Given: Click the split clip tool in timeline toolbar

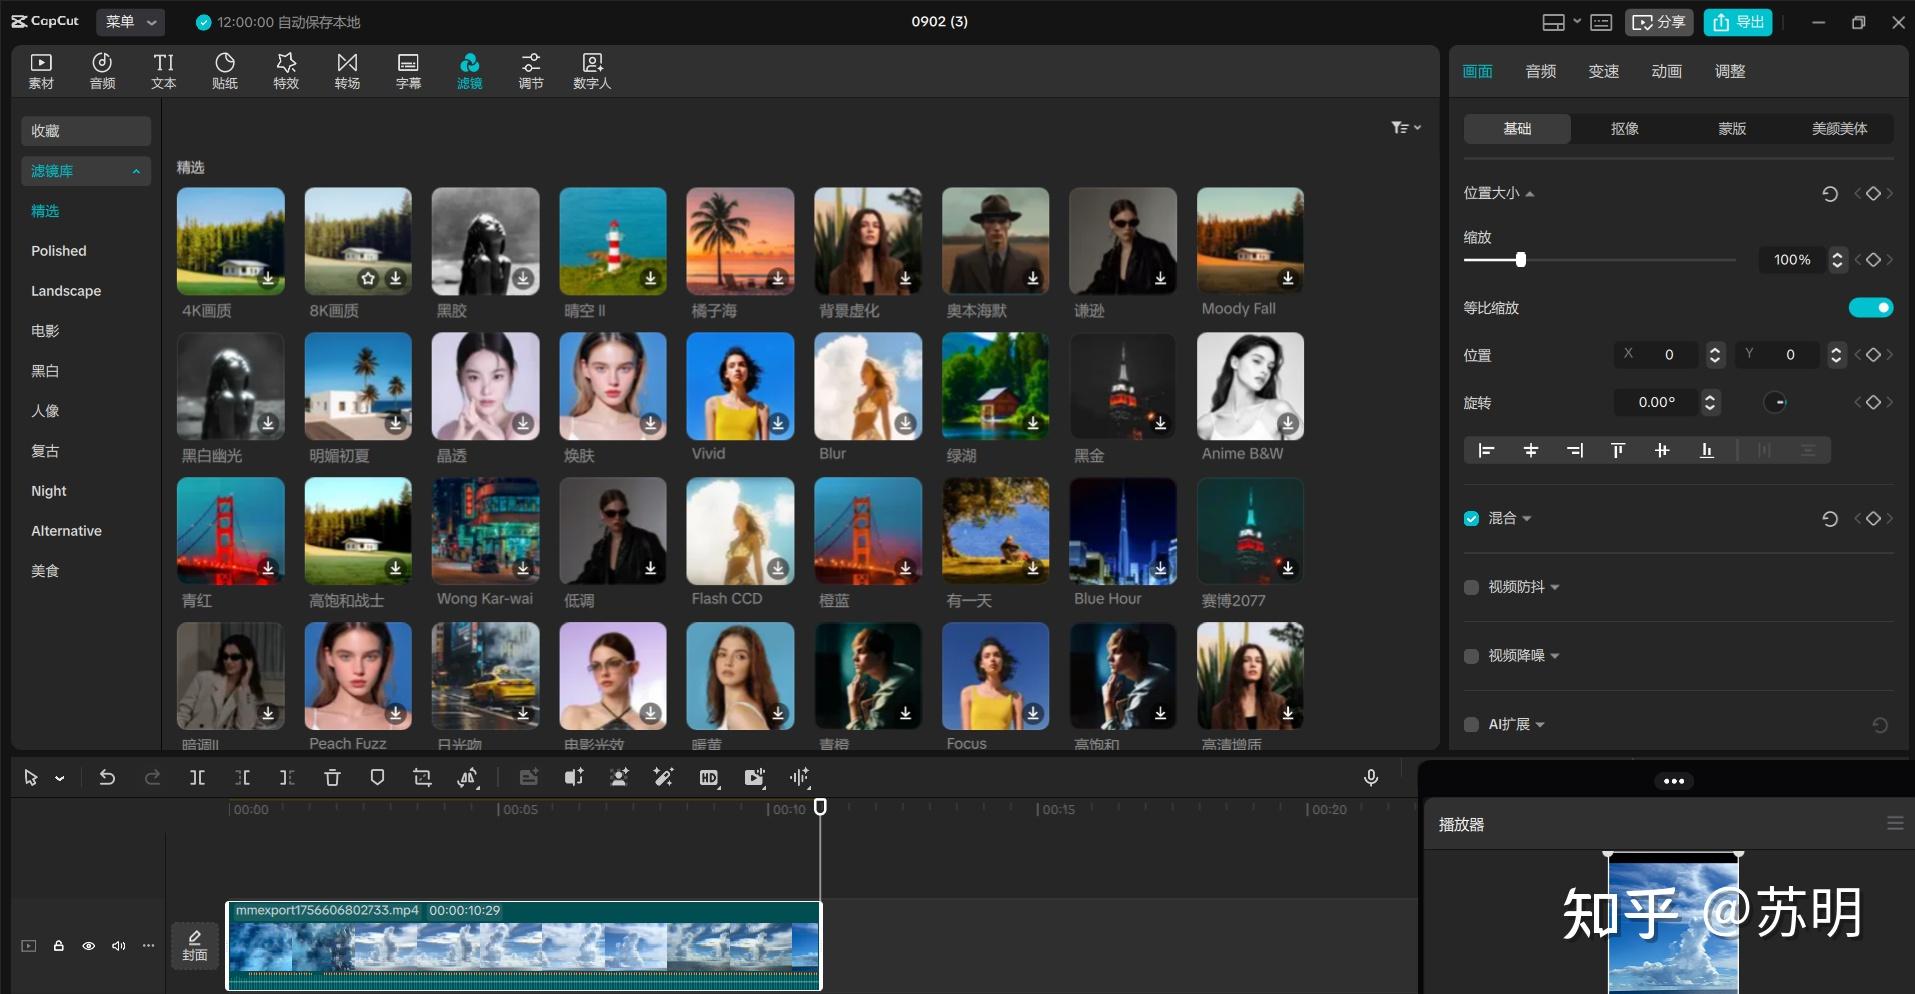Looking at the screenshot, I should (x=197, y=777).
